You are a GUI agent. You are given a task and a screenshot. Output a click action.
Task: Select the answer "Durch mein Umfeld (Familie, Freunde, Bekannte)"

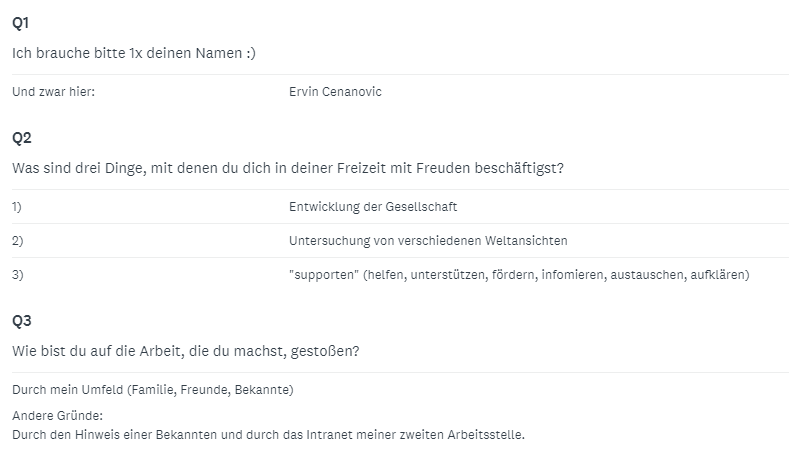coord(152,389)
